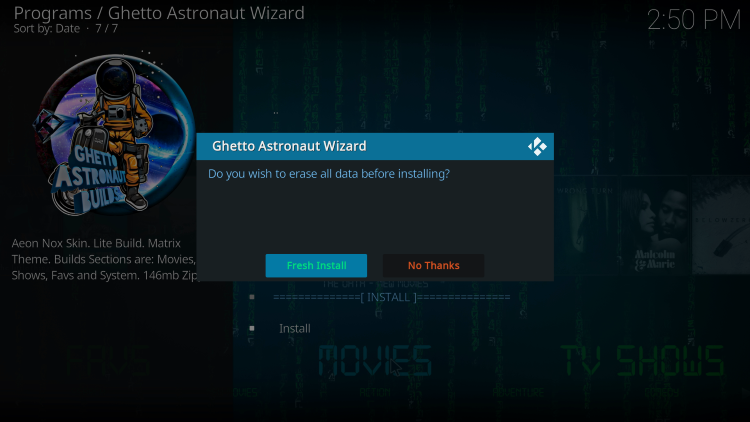This screenshot has height=422, width=750.
Task: Open the Malcolm & Marie poster
Action: coord(654,225)
